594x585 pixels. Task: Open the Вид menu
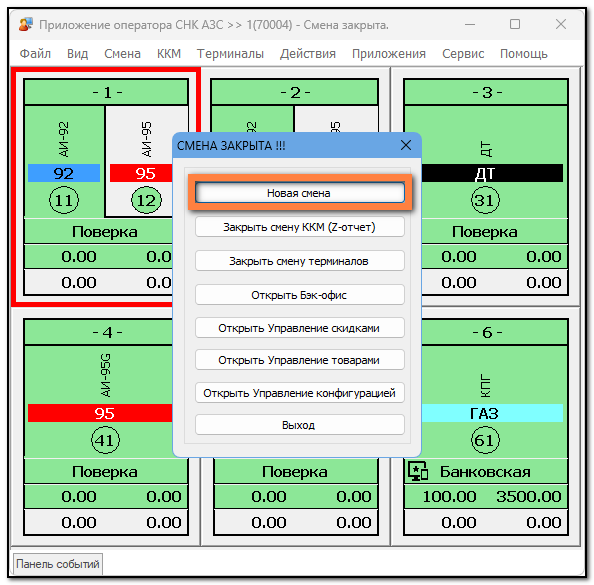(78, 54)
